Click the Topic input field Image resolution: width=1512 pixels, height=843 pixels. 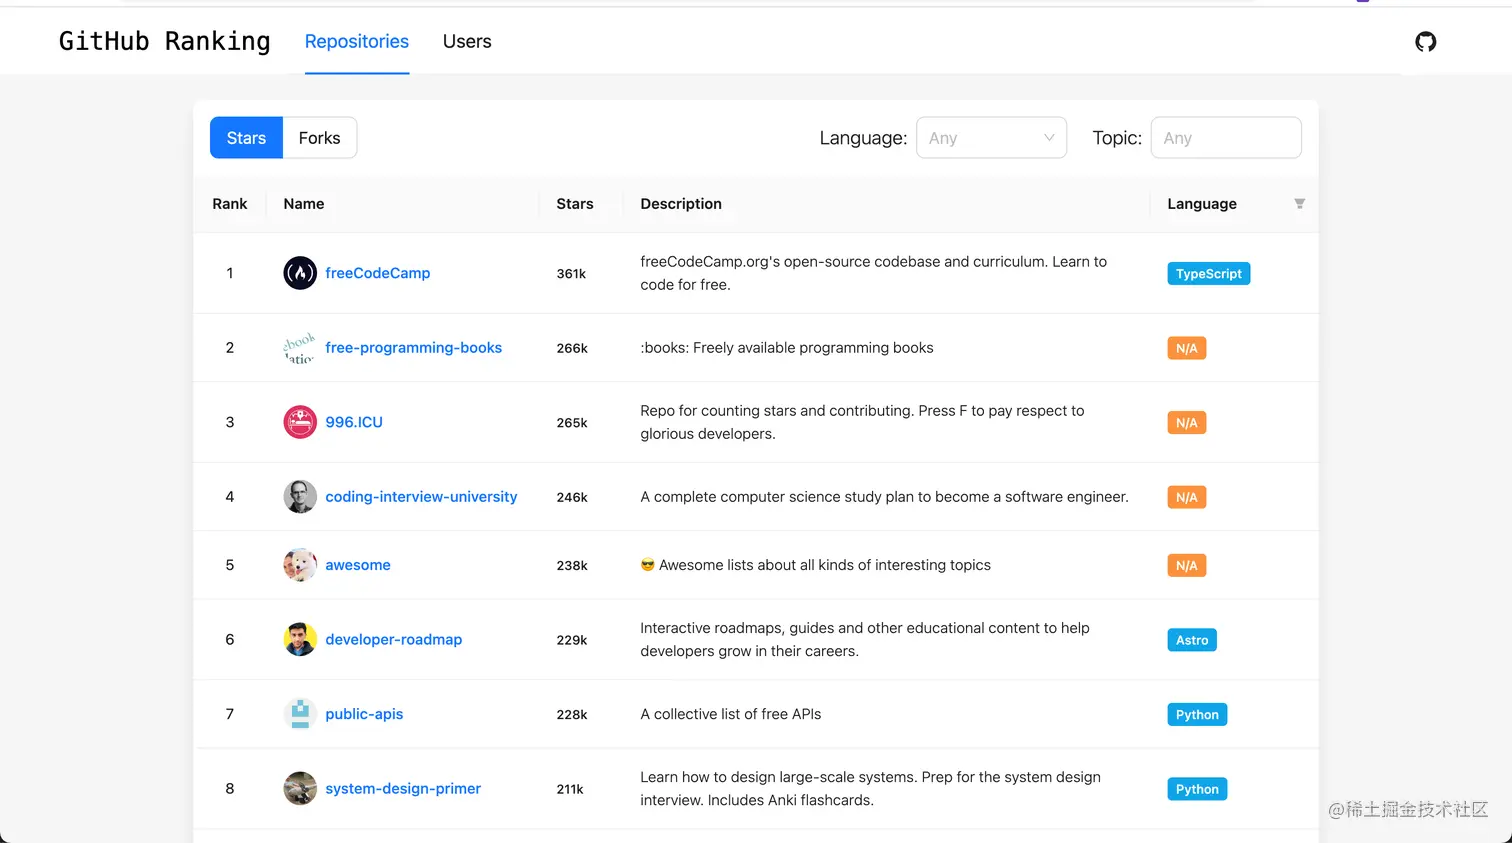tap(1225, 138)
